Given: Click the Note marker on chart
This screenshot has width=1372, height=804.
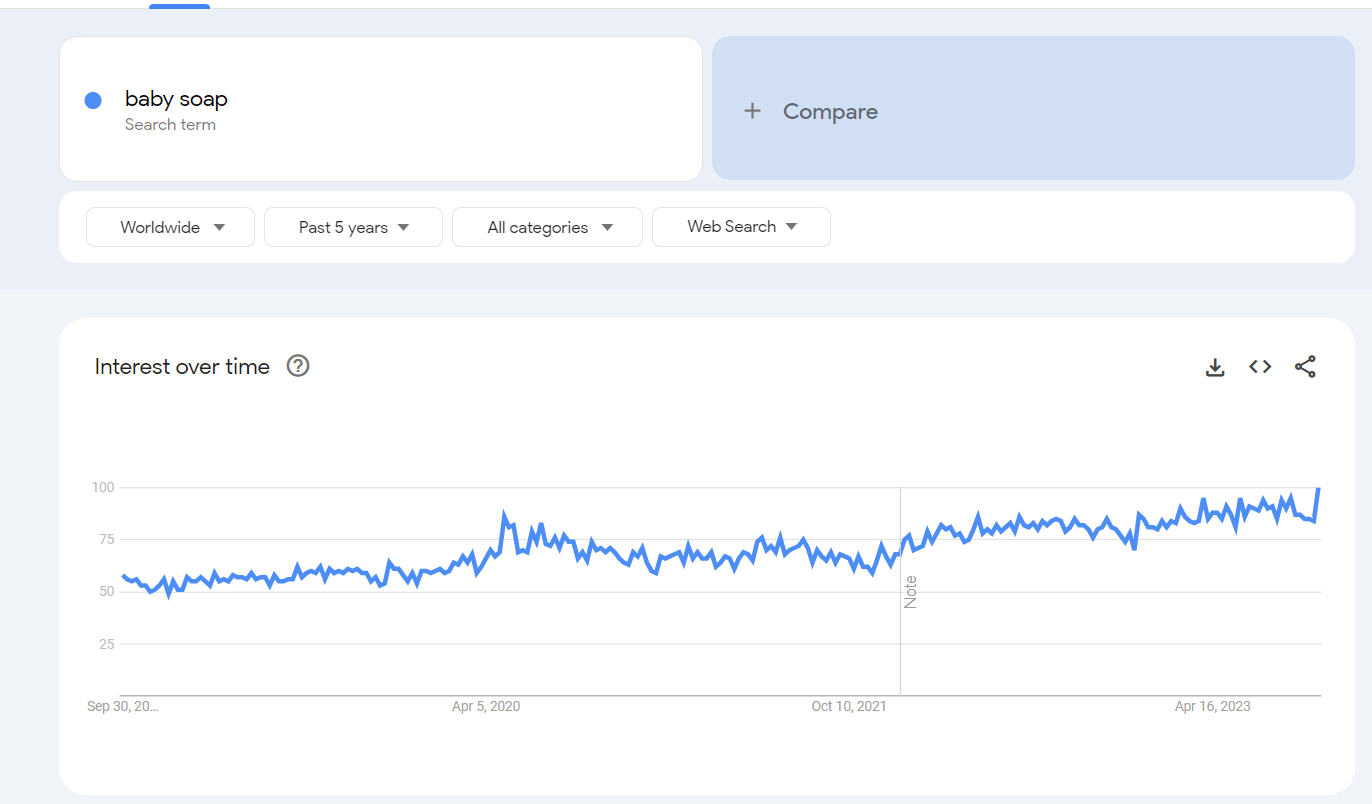Looking at the screenshot, I should (910, 591).
